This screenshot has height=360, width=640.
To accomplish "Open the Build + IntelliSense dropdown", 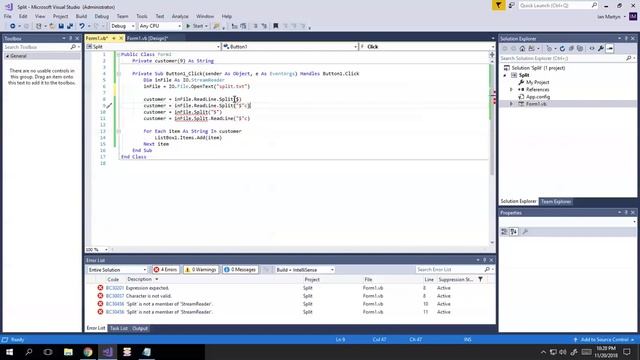I will tap(304, 270).
